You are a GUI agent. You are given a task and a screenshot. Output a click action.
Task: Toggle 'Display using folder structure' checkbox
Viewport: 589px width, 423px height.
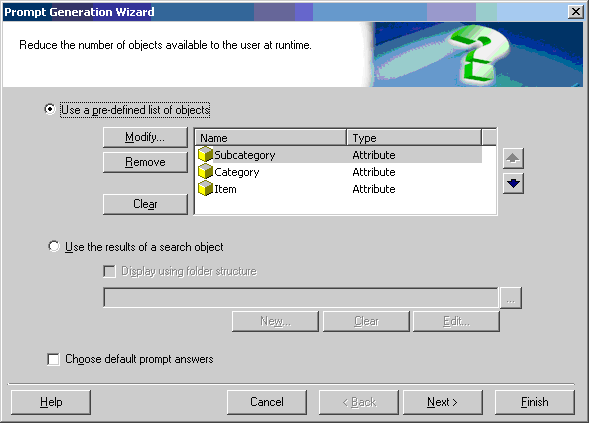coord(109,271)
